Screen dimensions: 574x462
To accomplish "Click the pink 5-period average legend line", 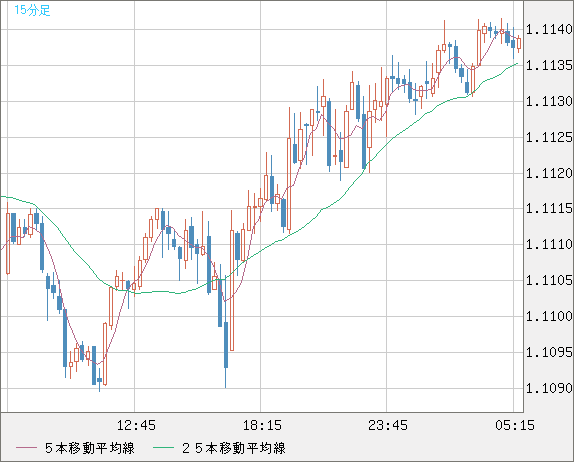I will click(27, 448).
